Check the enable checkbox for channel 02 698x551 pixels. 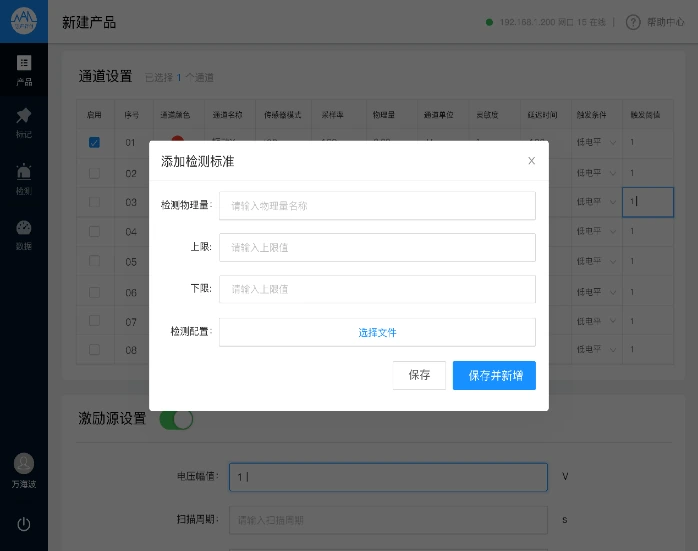pyautogui.click(x=94, y=173)
